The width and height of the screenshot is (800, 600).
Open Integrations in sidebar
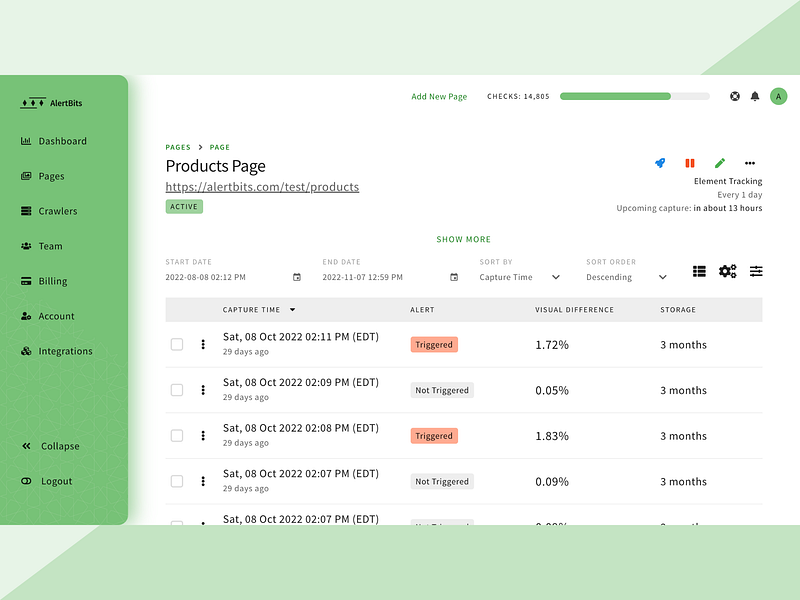click(x=57, y=351)
